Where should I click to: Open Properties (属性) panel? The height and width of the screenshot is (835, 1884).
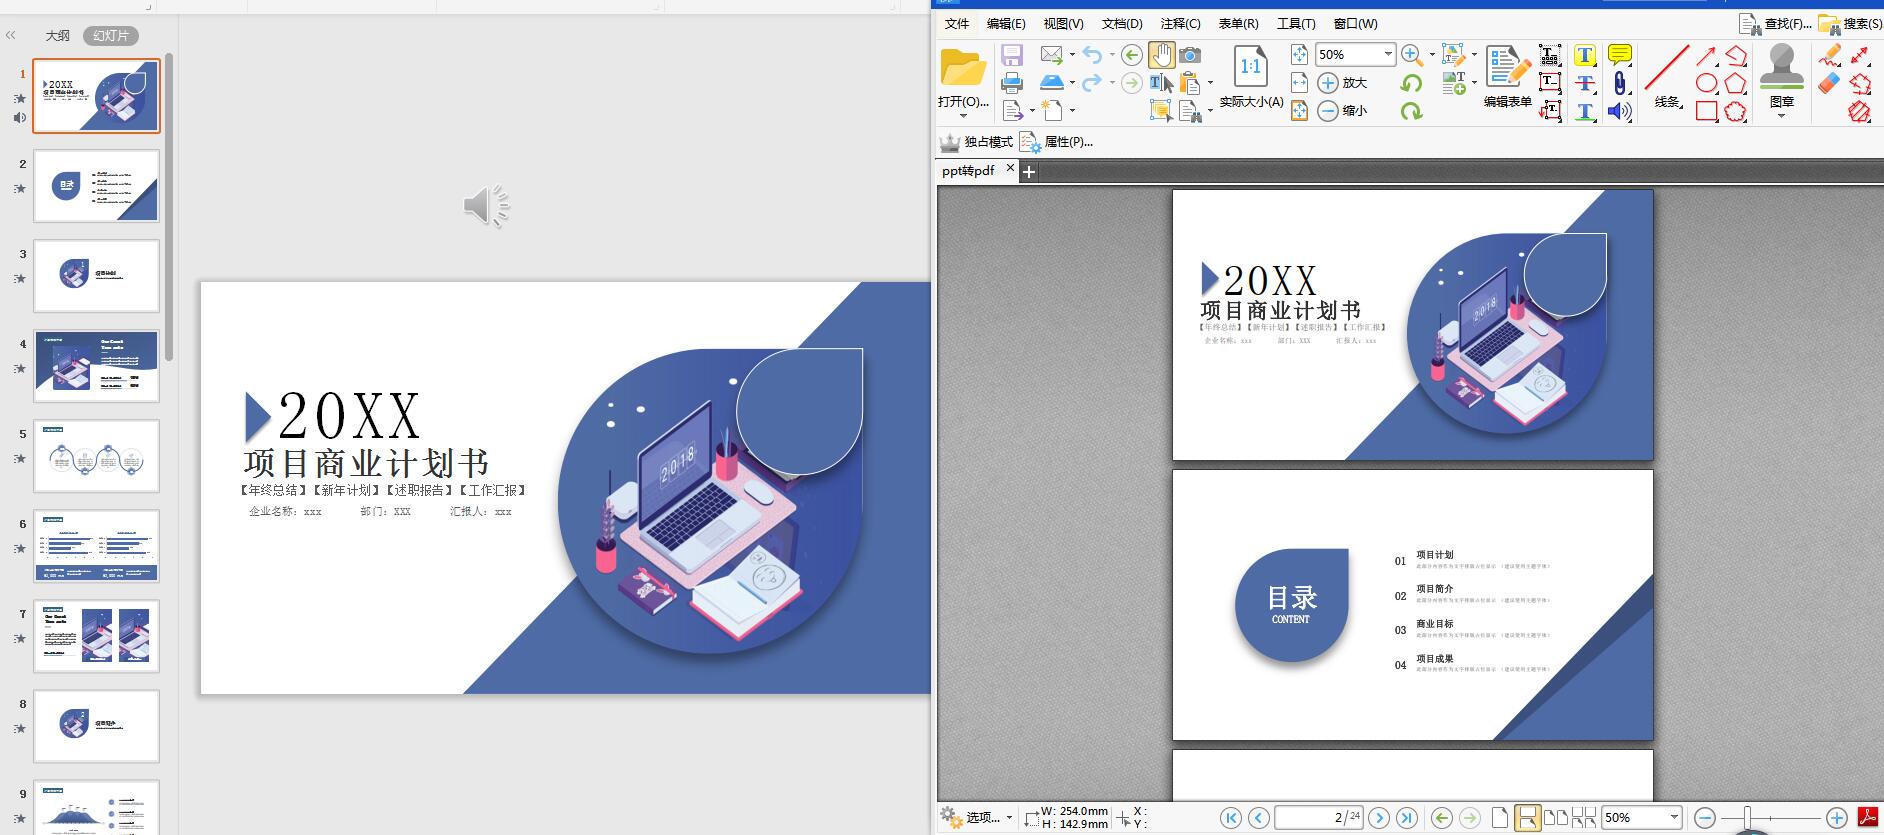click(x=1056, y=142)
